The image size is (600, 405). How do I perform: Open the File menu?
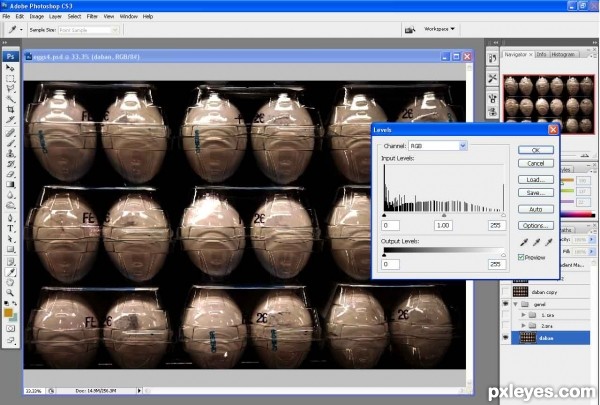[6, 16]
